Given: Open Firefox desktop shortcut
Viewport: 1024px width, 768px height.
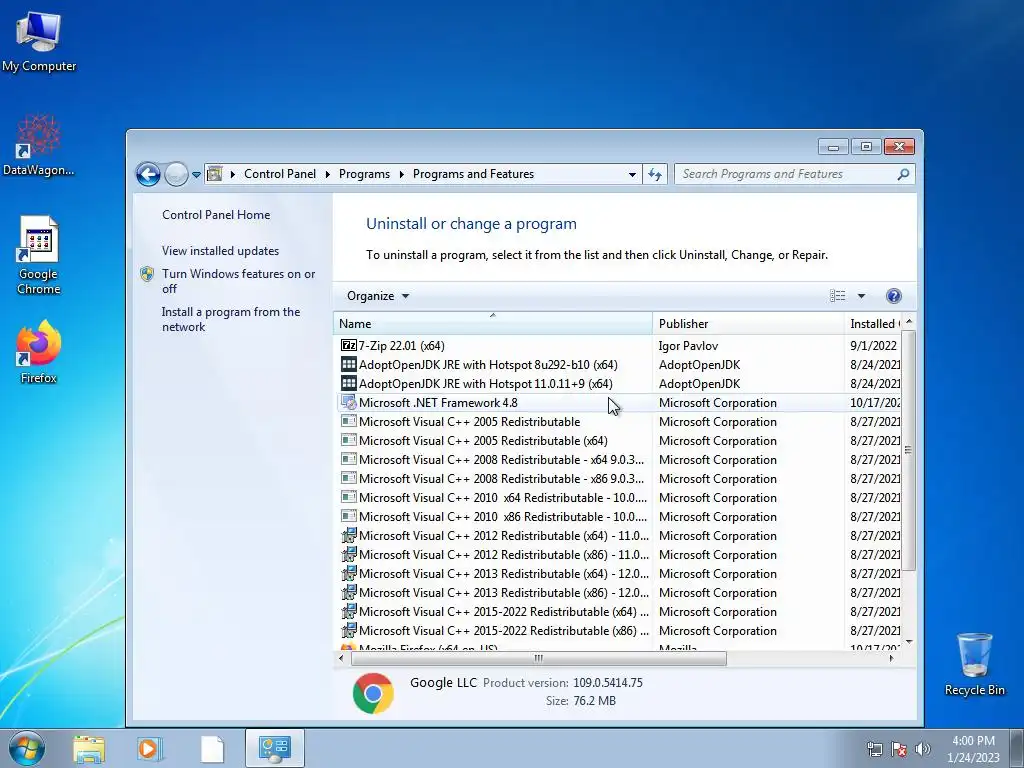Looking at the screenshot, I should 39,352.
